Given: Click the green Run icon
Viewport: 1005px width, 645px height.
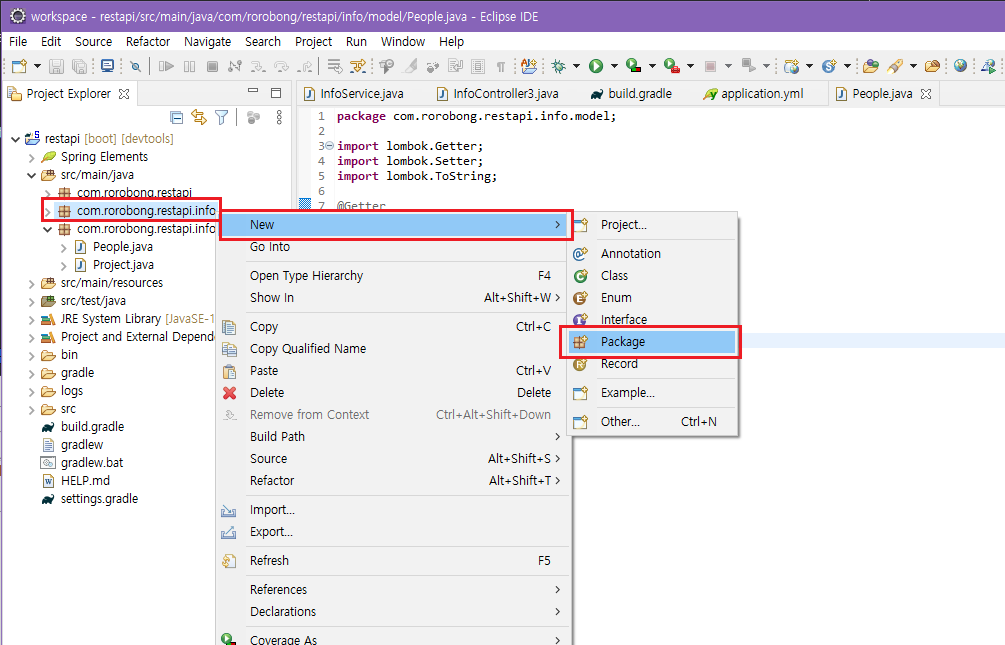Looking at the screenshot, I should point(596,66).
